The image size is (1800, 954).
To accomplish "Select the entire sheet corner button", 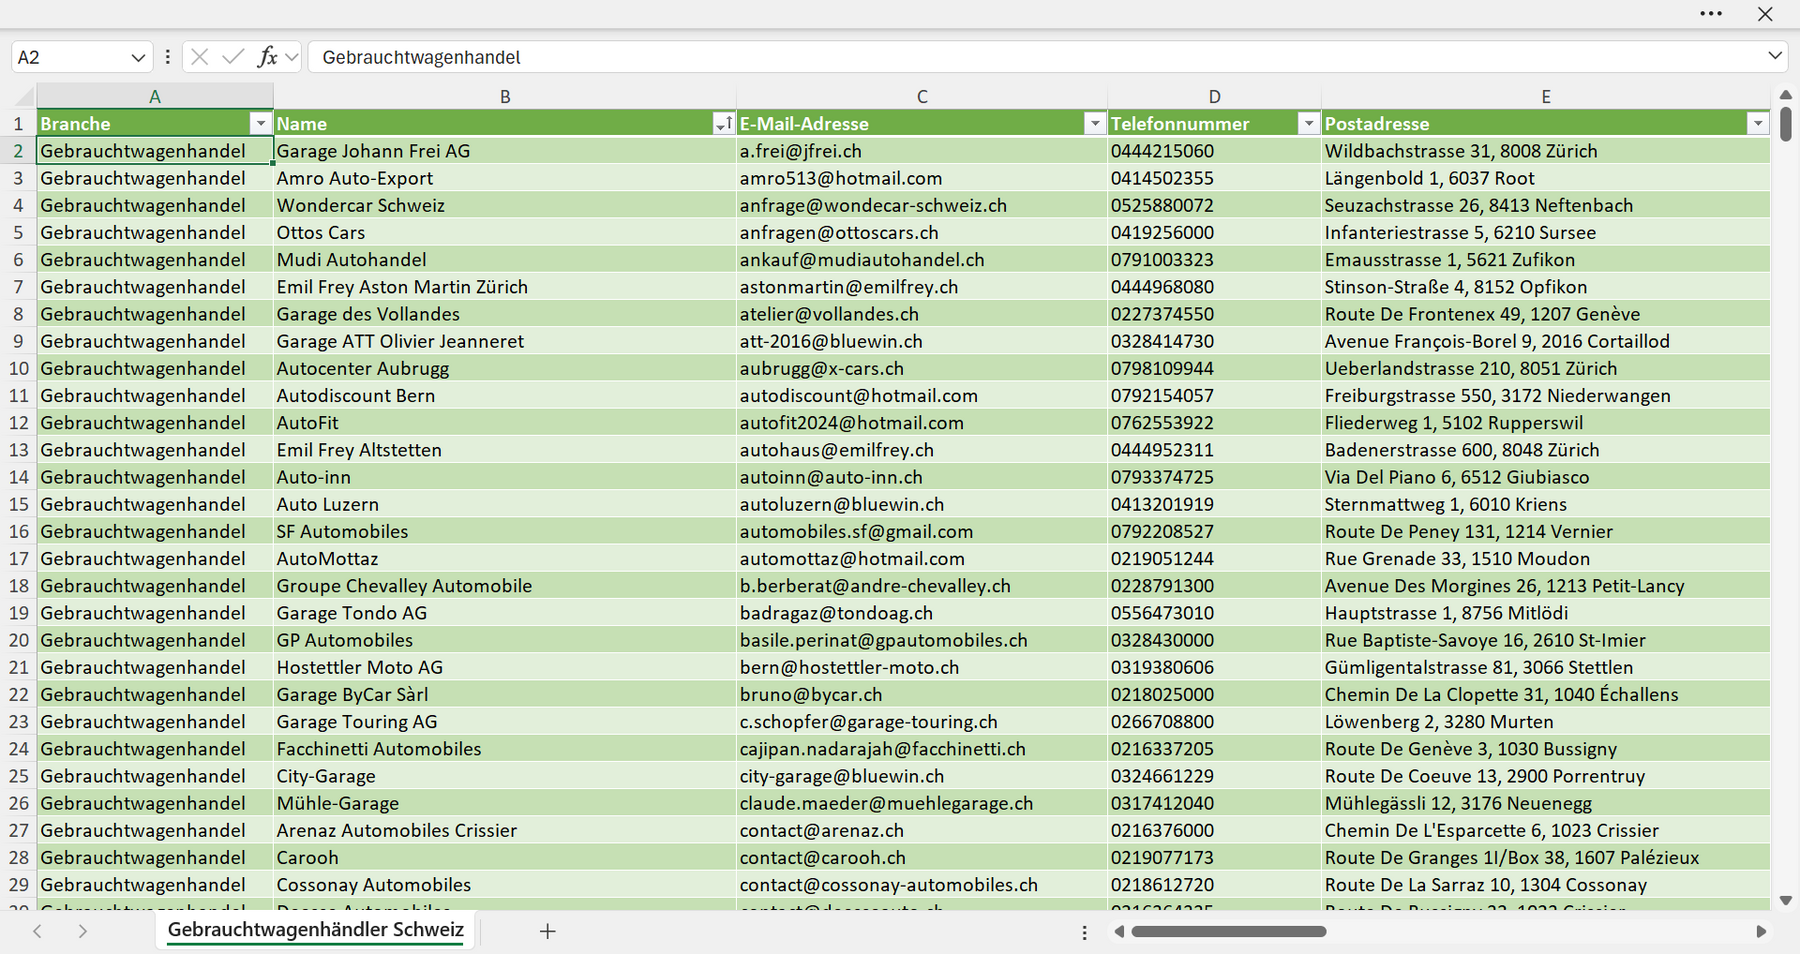I will click(x=19, y=97).
